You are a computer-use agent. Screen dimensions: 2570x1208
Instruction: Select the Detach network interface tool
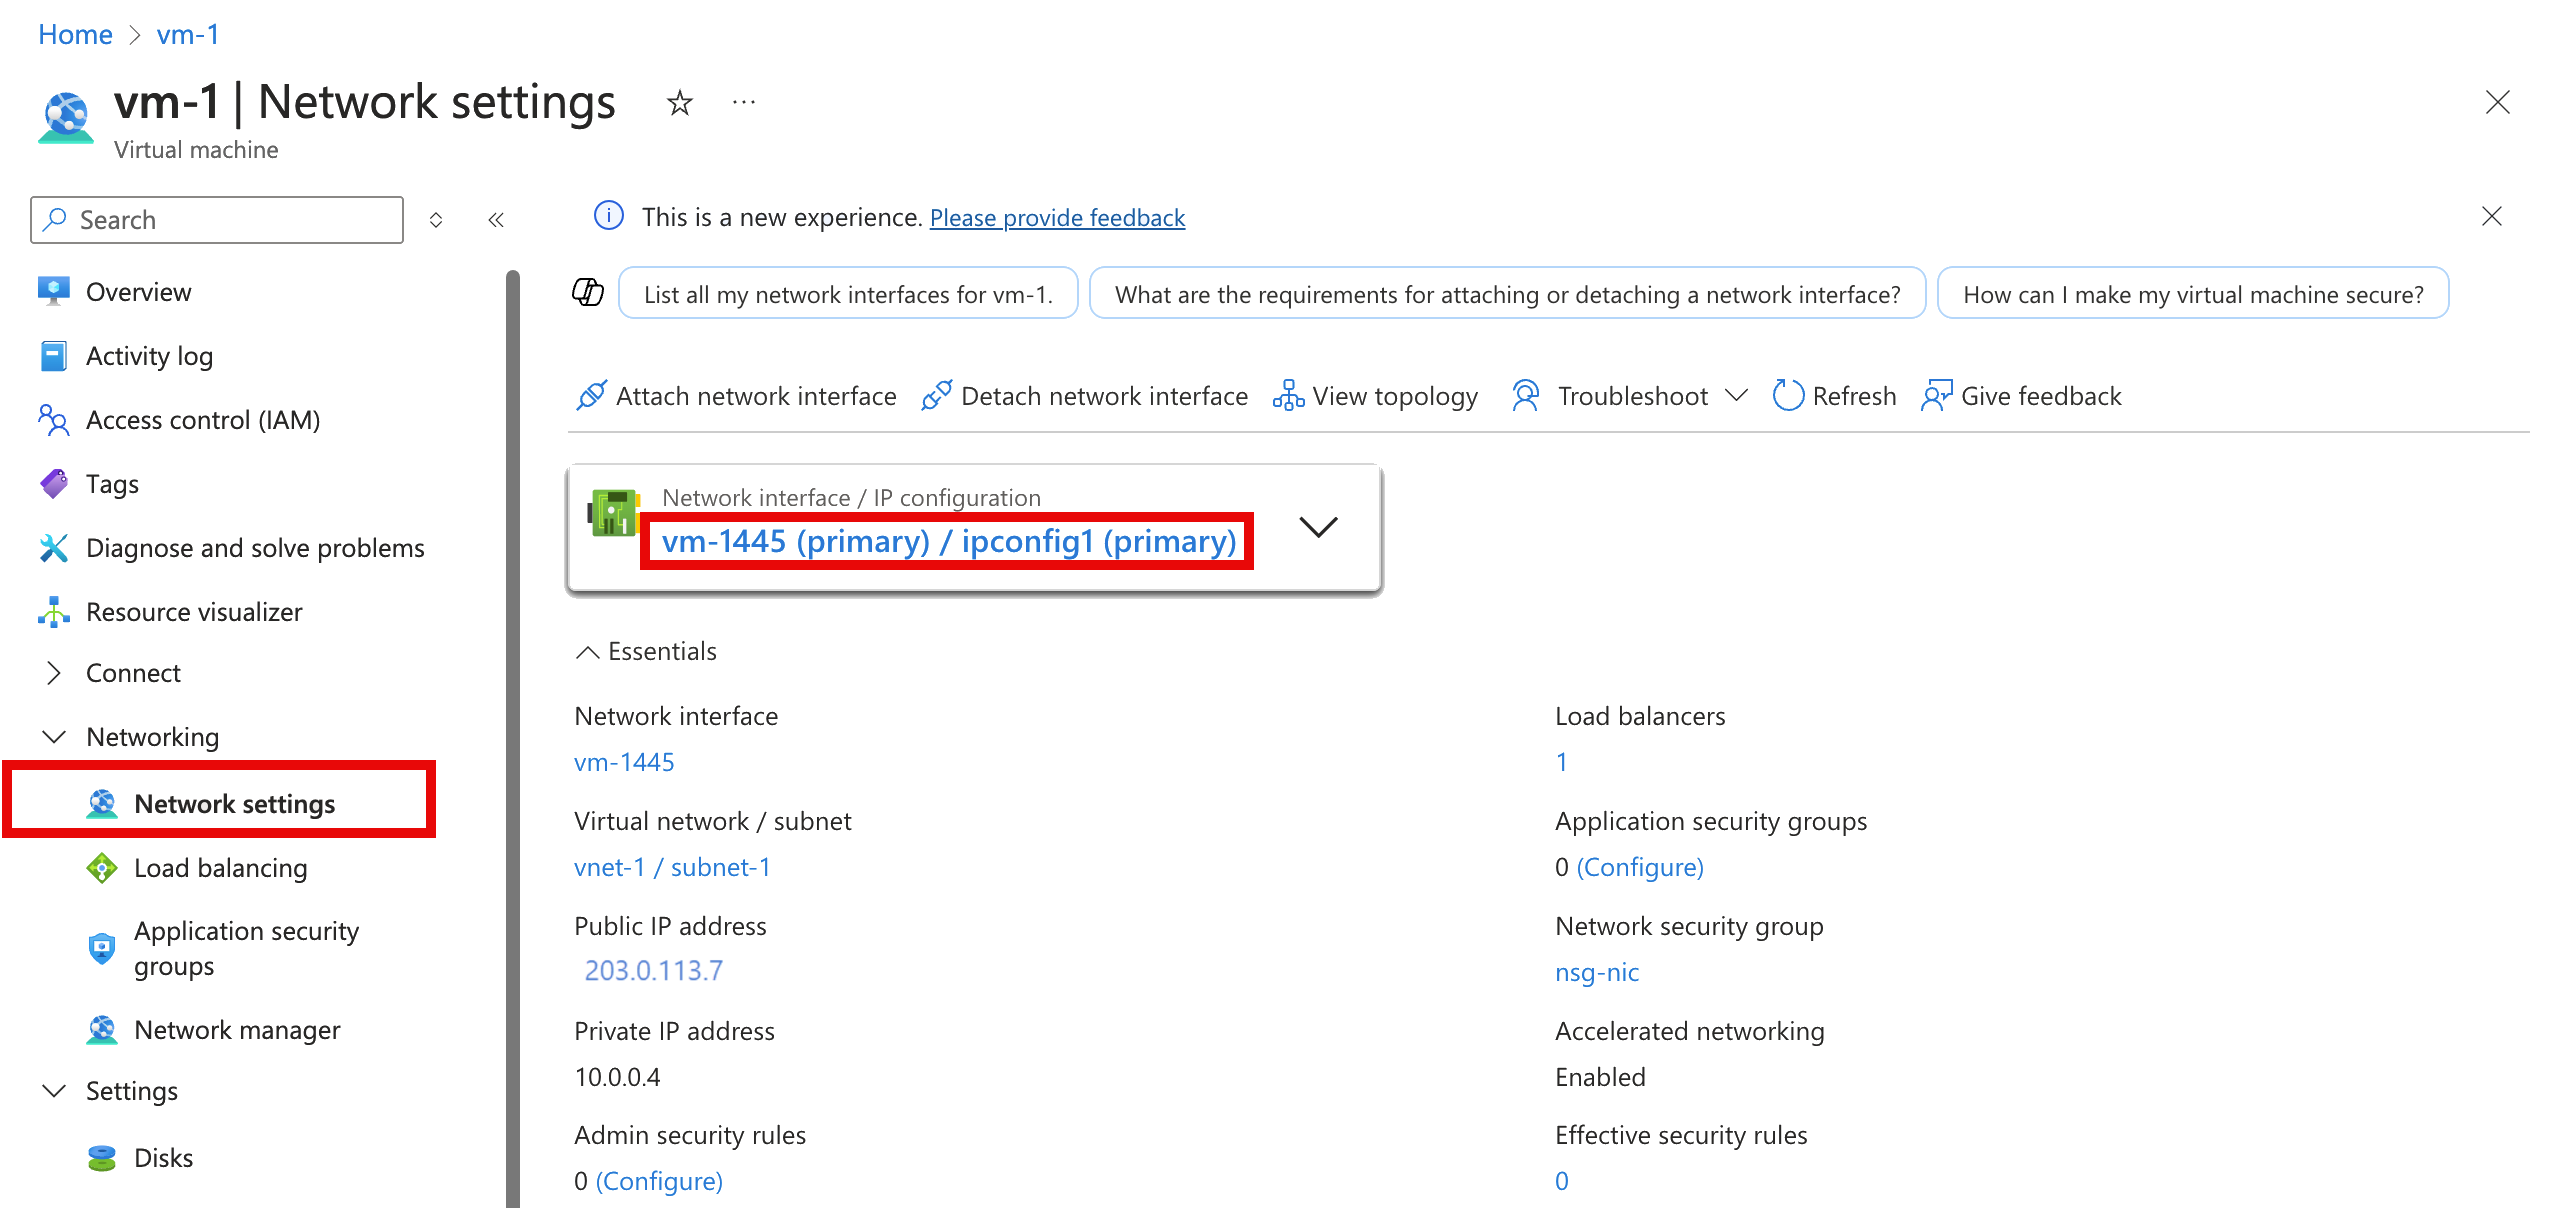tap(1103, 395)
